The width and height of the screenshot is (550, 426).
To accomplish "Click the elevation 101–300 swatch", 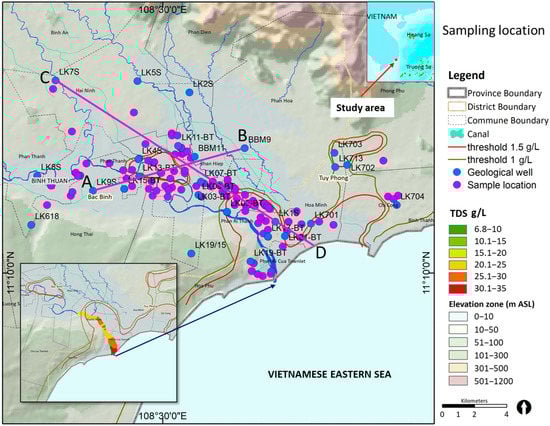I will [458, 355].
